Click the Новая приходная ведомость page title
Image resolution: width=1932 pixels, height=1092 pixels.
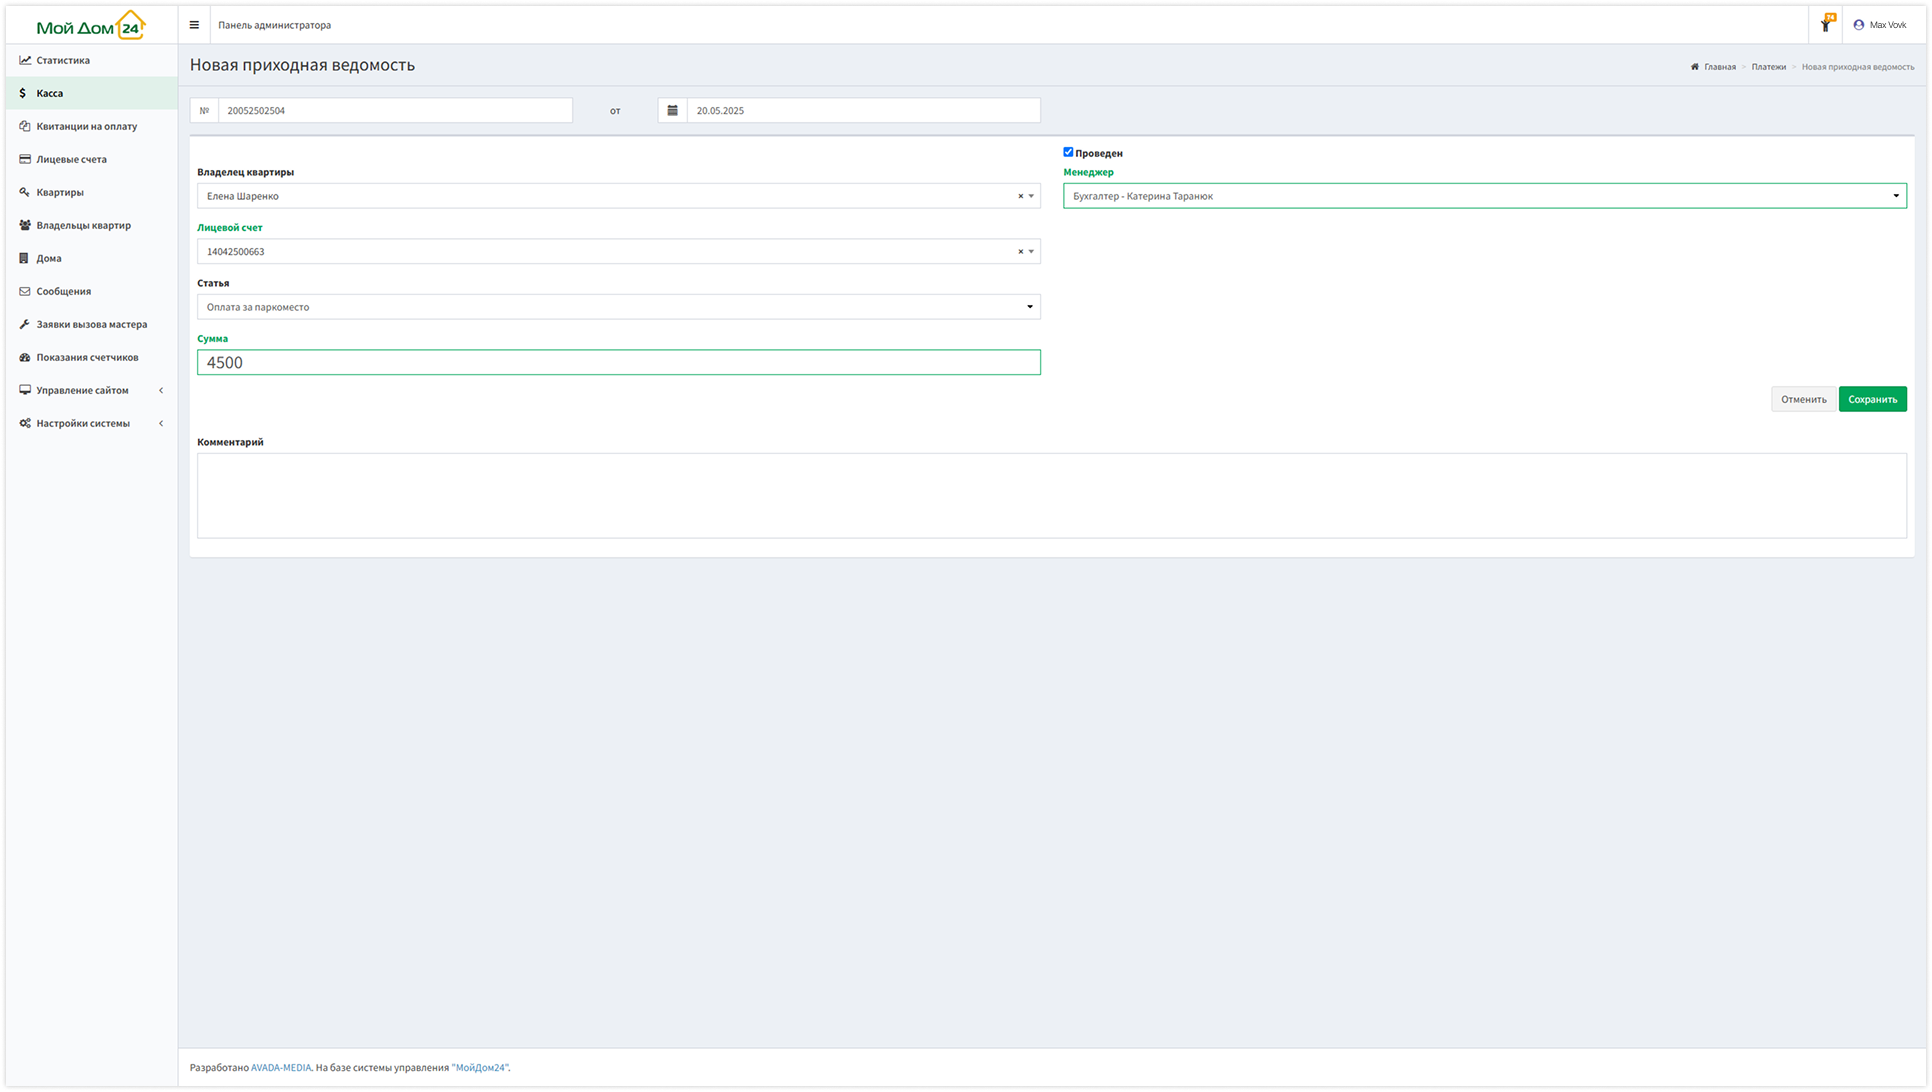[x=302, y=65]
